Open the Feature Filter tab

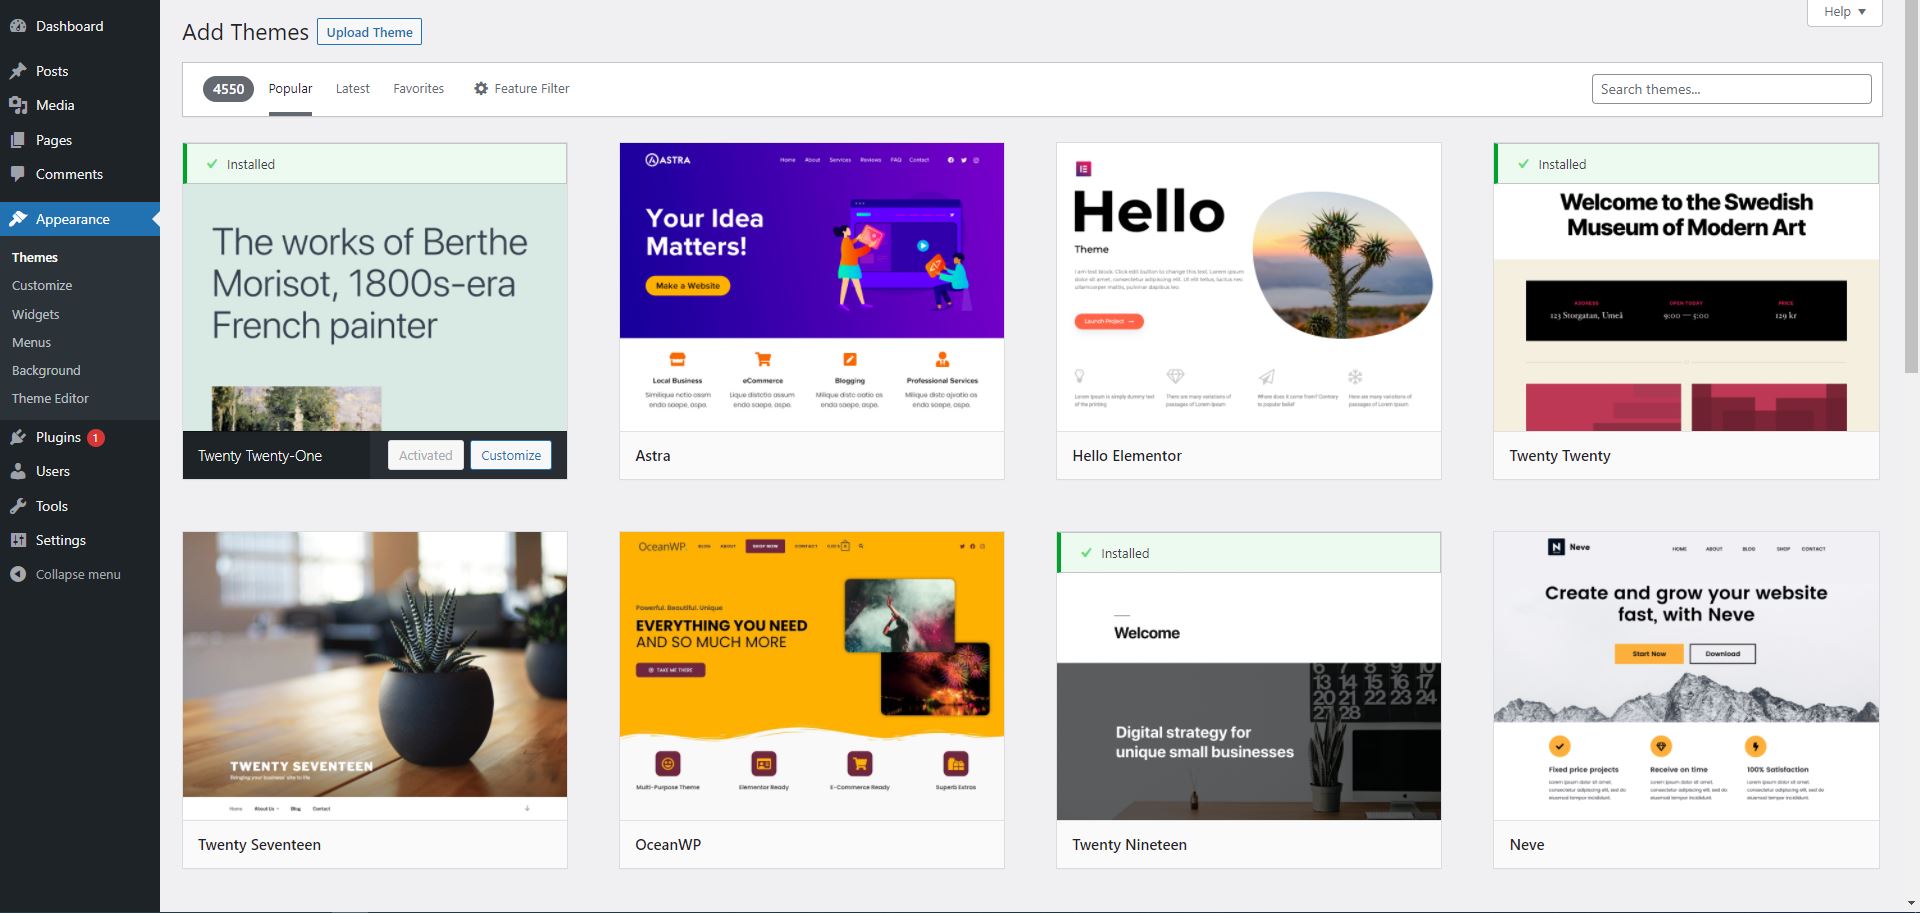point(521,89)
